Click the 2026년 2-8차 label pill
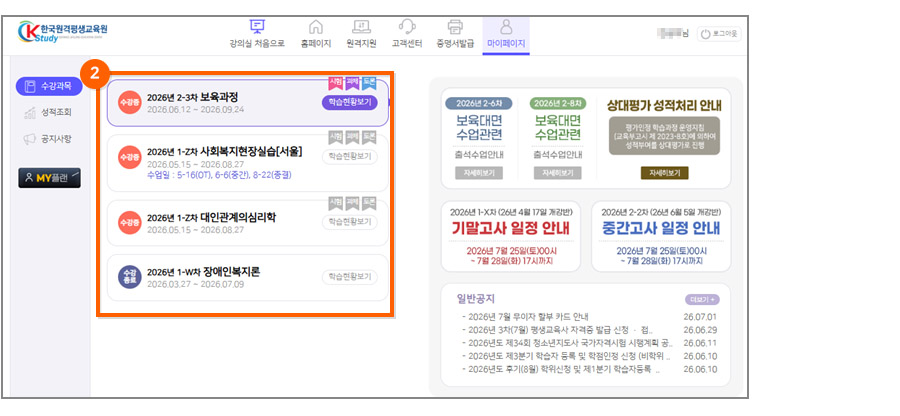The image size is (900, 416). (558, 104)
